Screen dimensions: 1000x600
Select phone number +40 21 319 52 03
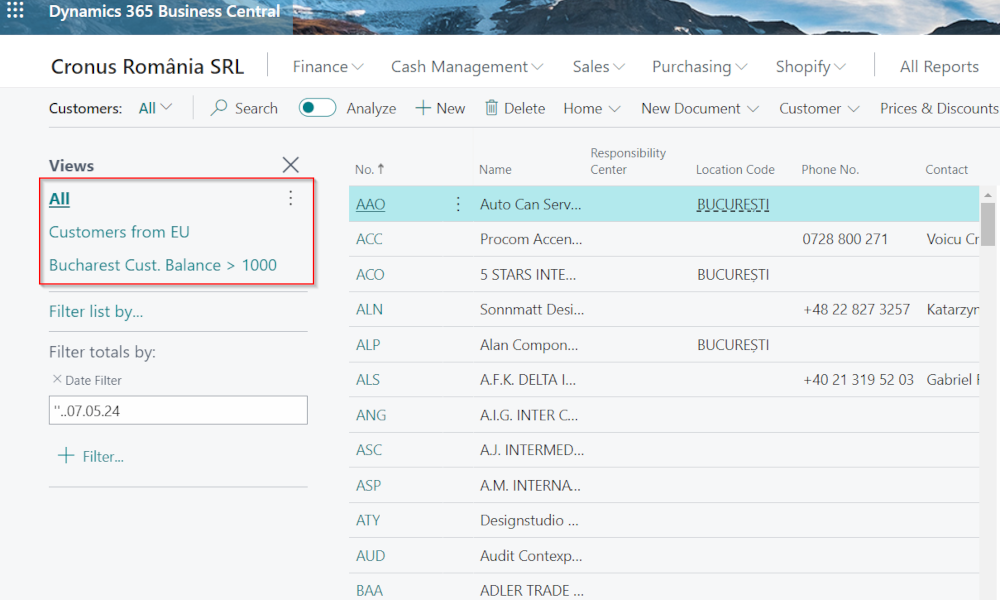tap(858, 380)
